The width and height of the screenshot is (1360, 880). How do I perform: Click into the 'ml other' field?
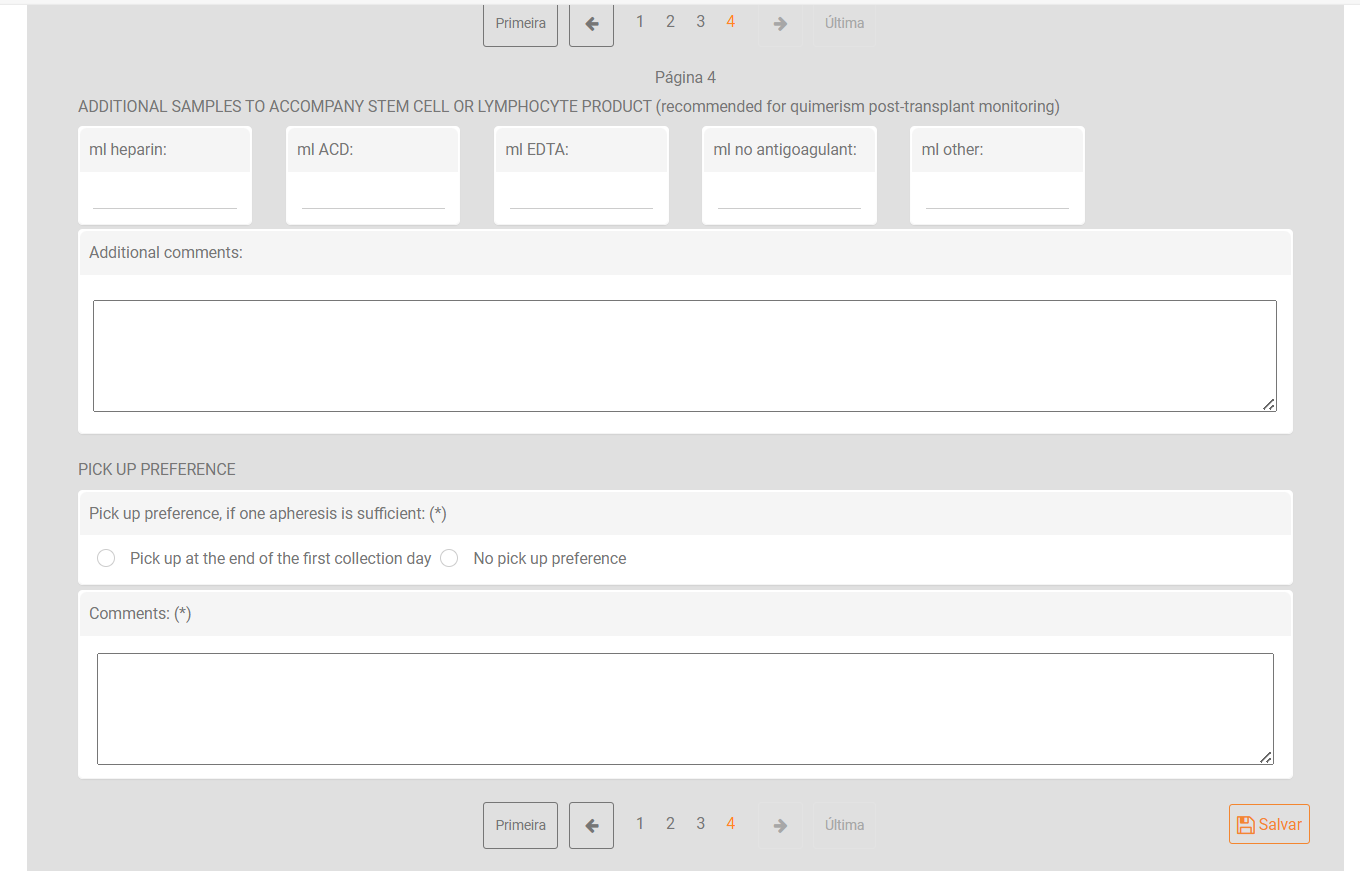997,197
